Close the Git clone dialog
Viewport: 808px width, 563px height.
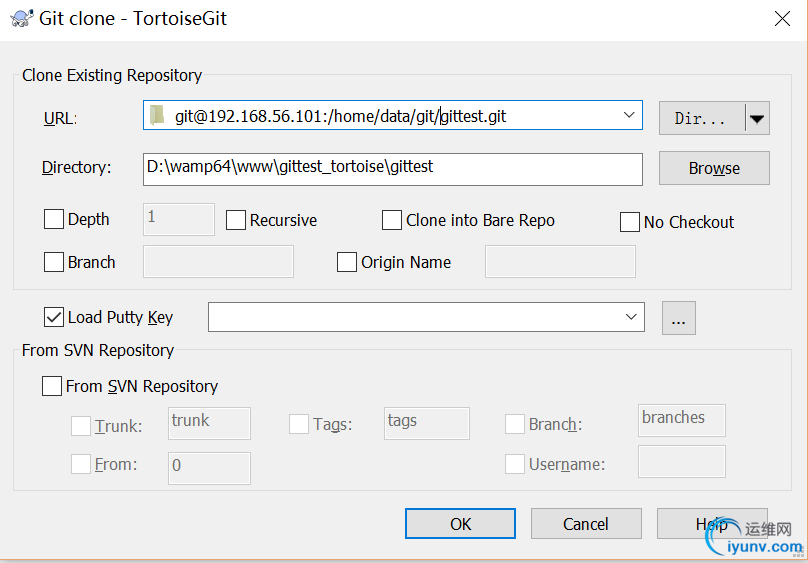point(782,19)
